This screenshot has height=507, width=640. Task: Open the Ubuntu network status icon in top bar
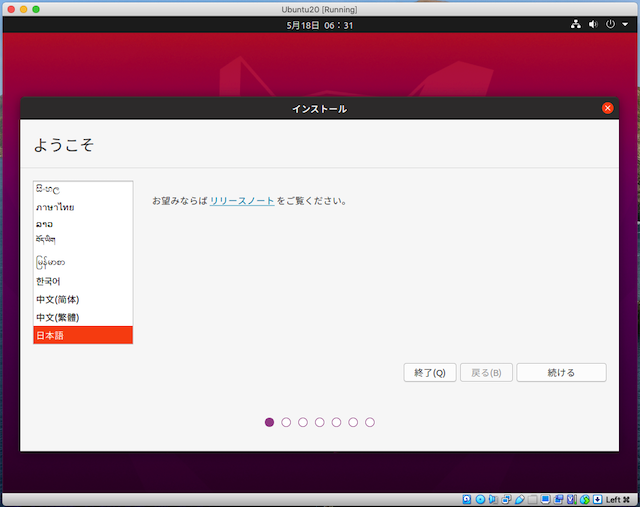tap(576, 24)
